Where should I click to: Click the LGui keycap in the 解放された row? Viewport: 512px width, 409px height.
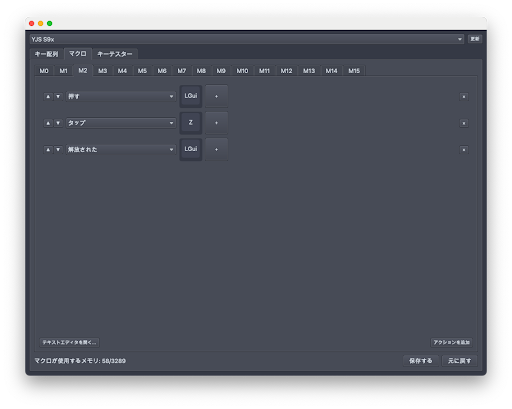click(191, 149)
